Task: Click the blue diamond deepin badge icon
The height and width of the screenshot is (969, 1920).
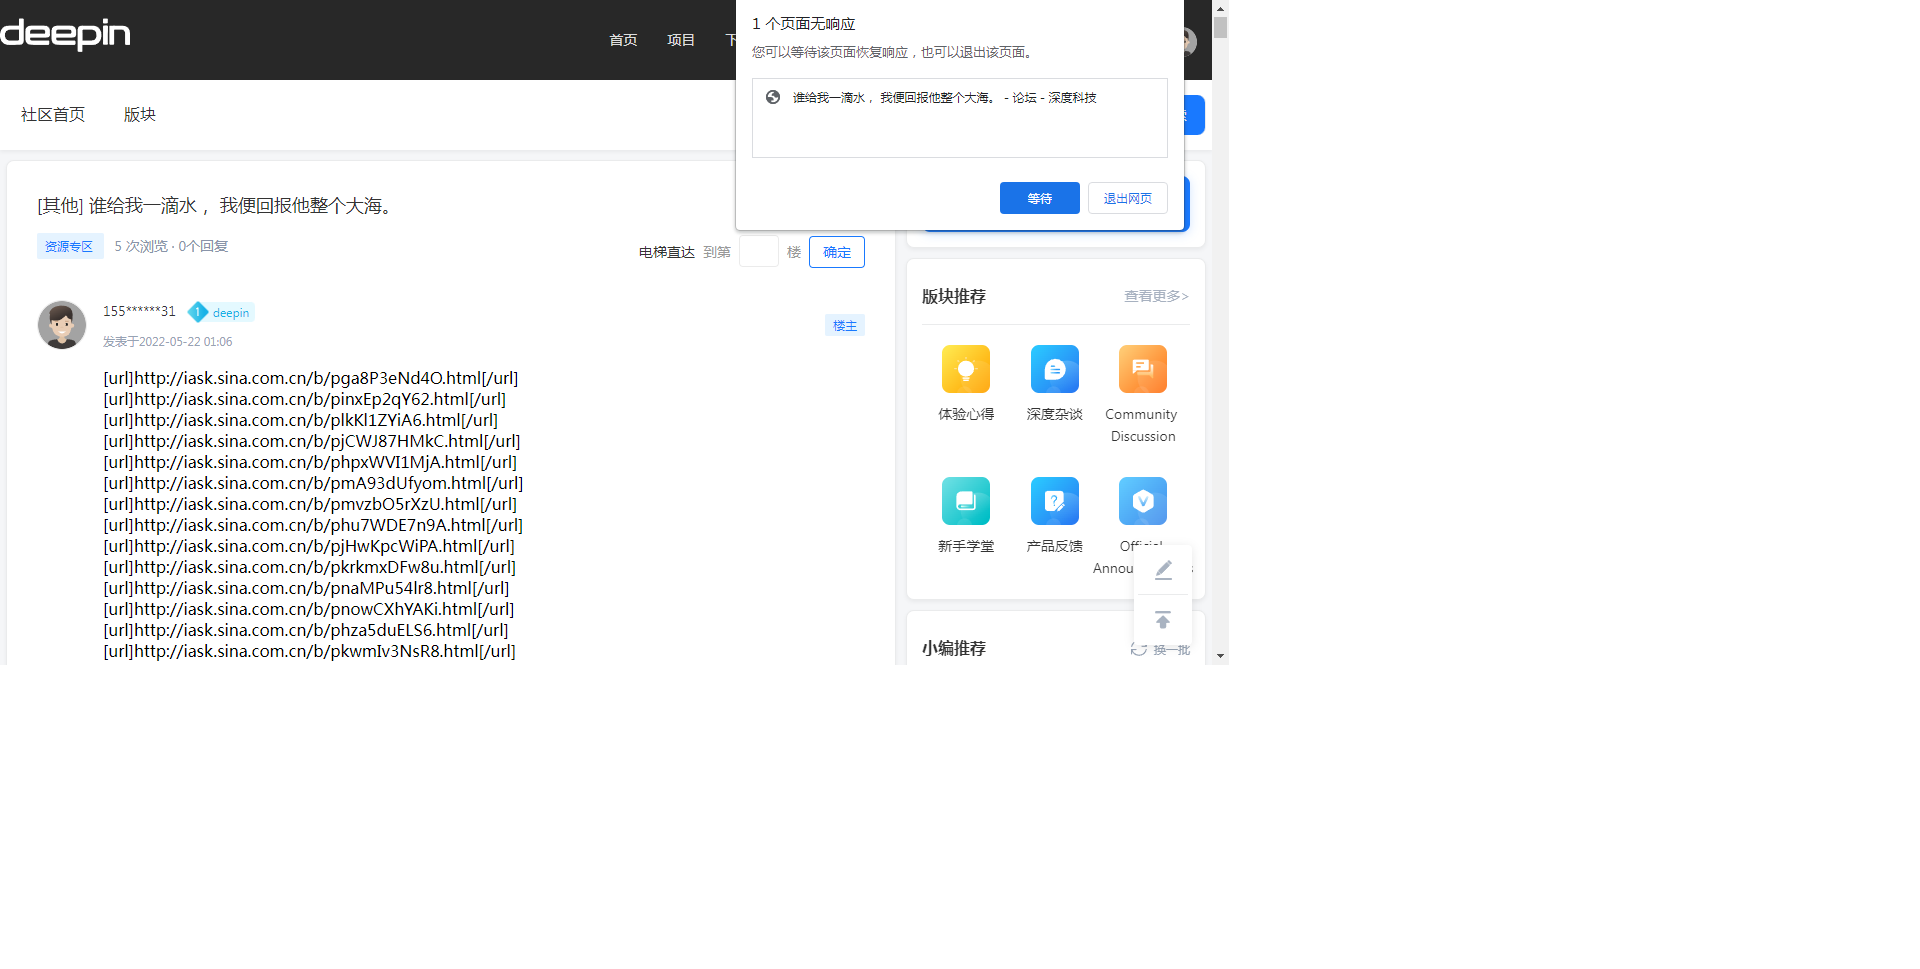Action: tap(198, 312)
